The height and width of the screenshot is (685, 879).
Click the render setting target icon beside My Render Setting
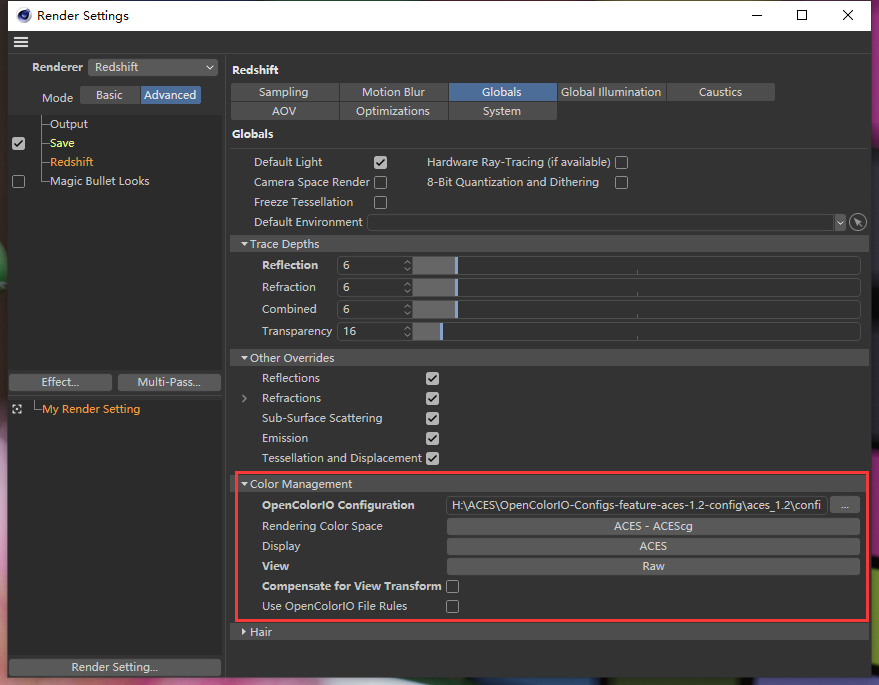pos(17,409)
